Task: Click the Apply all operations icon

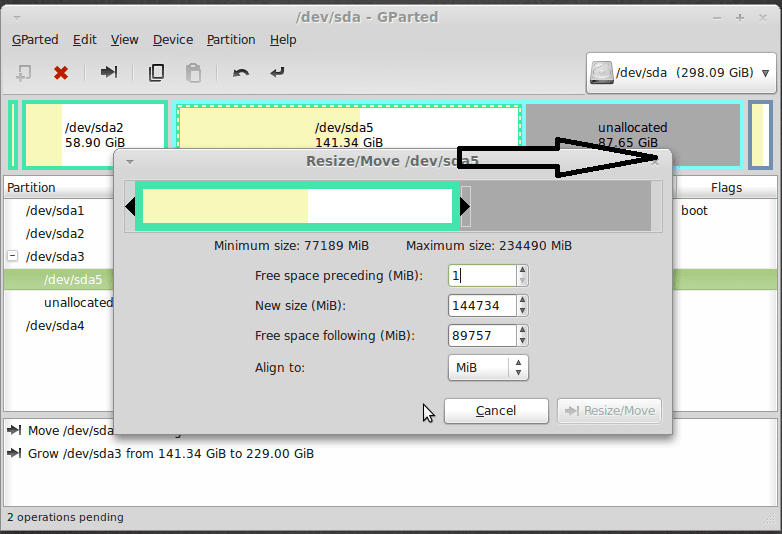Action: click(277, 73)
